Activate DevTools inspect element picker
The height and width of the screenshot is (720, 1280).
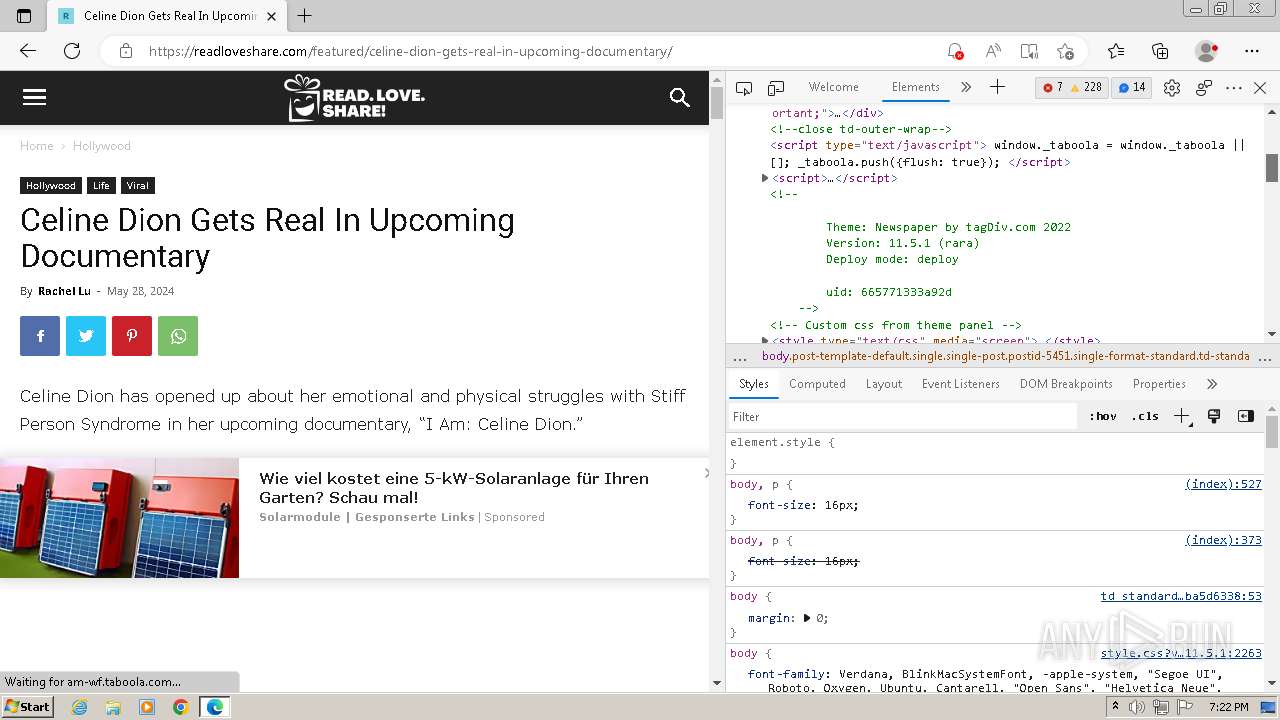click(x=744, y=88)
